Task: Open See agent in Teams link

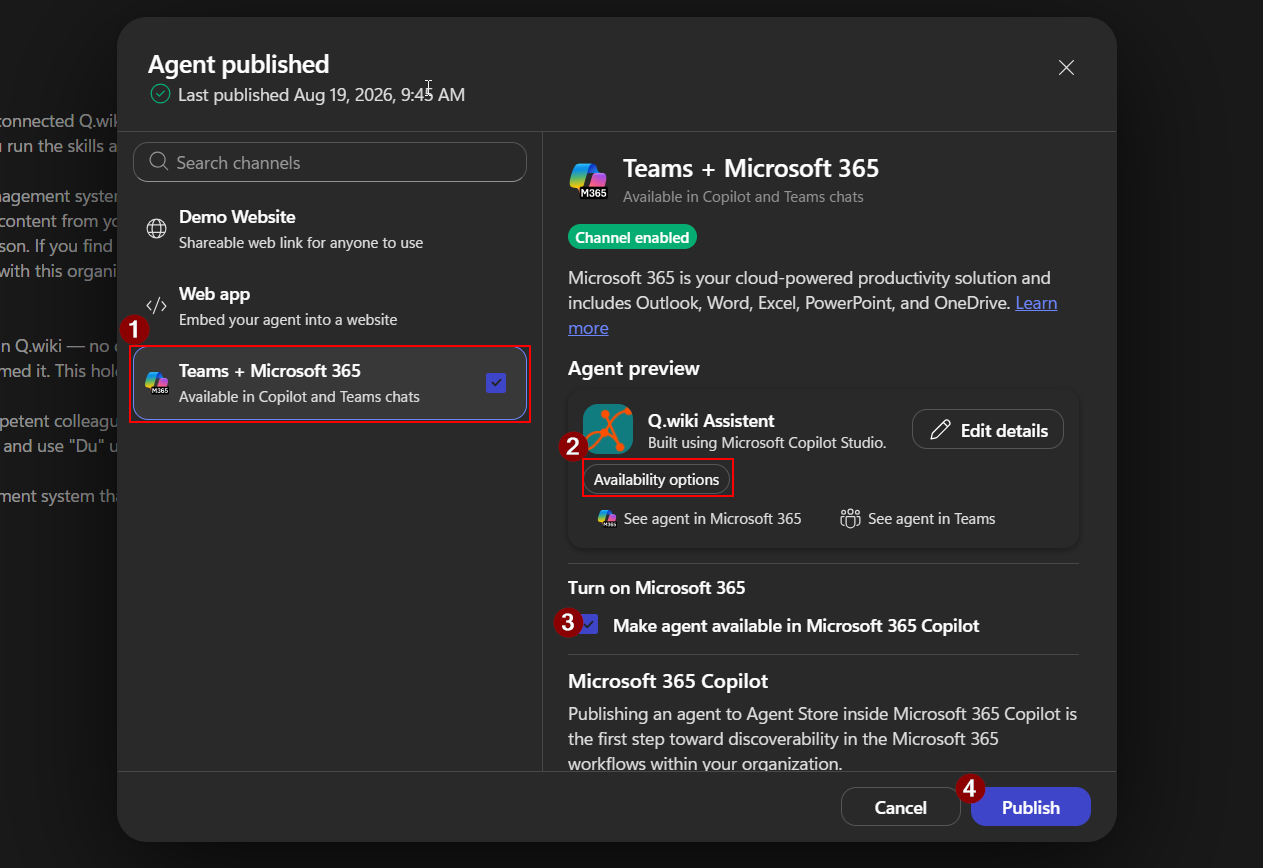Action: click(918, 518)
